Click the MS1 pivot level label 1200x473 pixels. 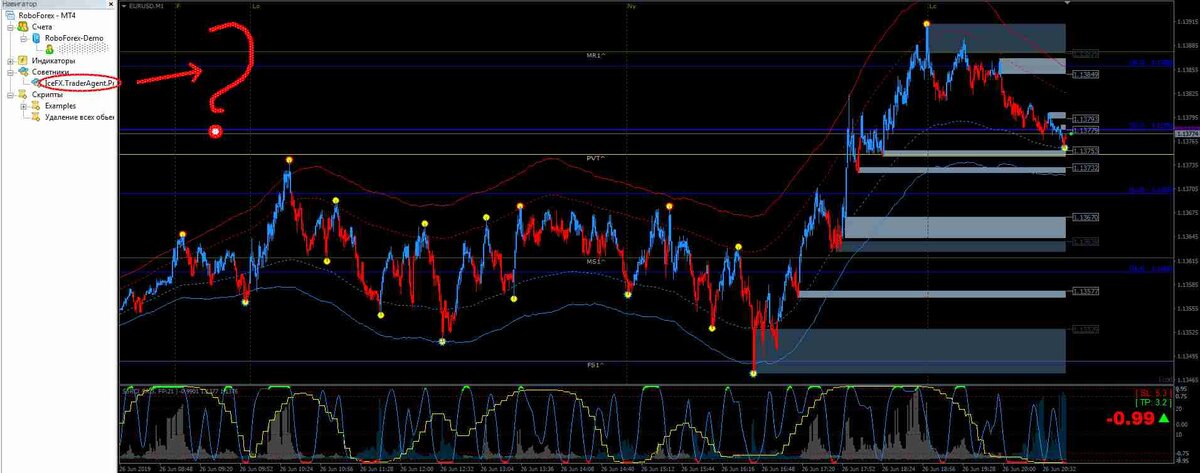click(597, 261)
